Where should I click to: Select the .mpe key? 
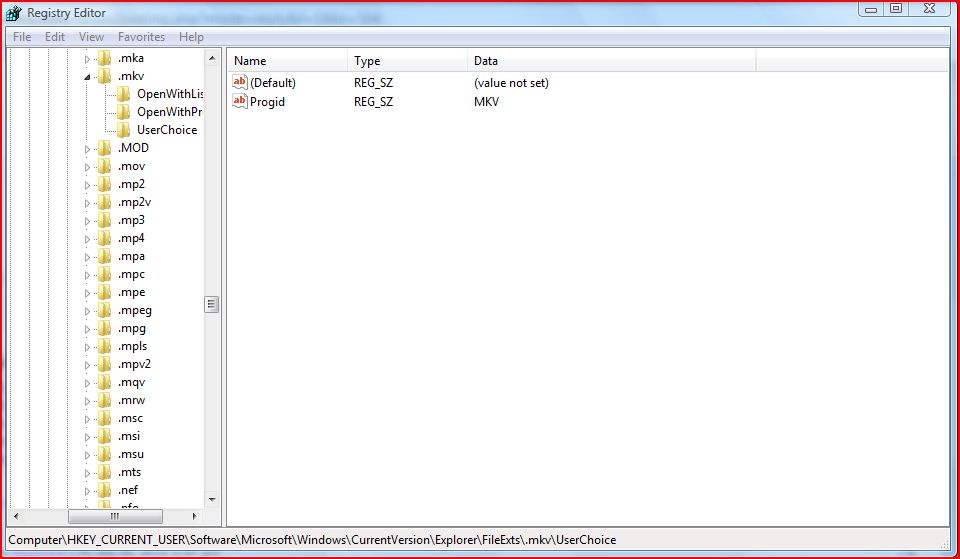coord(131,292)
